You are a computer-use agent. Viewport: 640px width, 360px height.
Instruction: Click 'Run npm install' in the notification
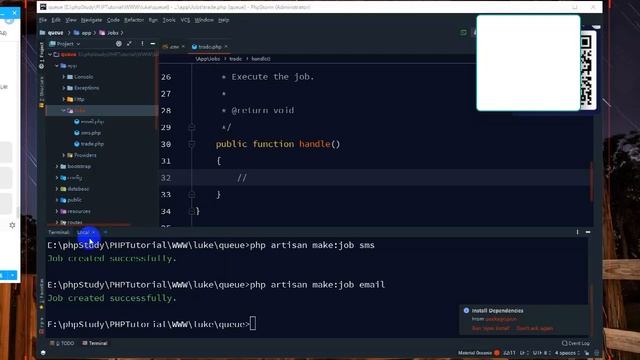pyautogui.click(x=491, y=328)
